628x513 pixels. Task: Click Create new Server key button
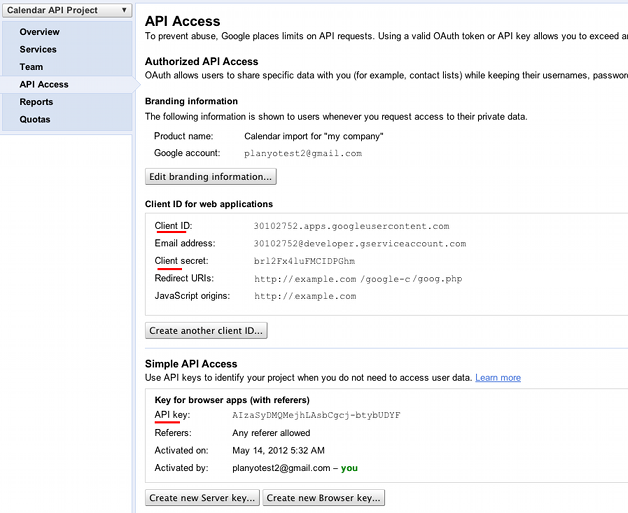tap(202, 497)
